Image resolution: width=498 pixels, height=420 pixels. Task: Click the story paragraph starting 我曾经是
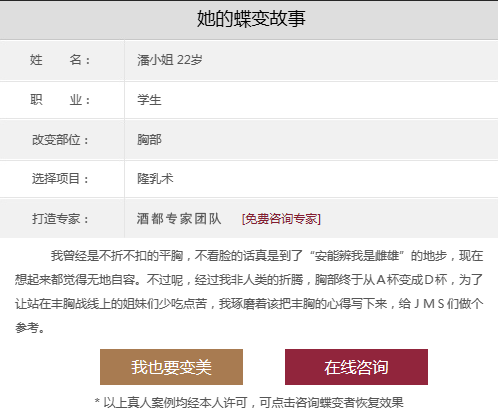pyautogui.click(x=249, y=292)
